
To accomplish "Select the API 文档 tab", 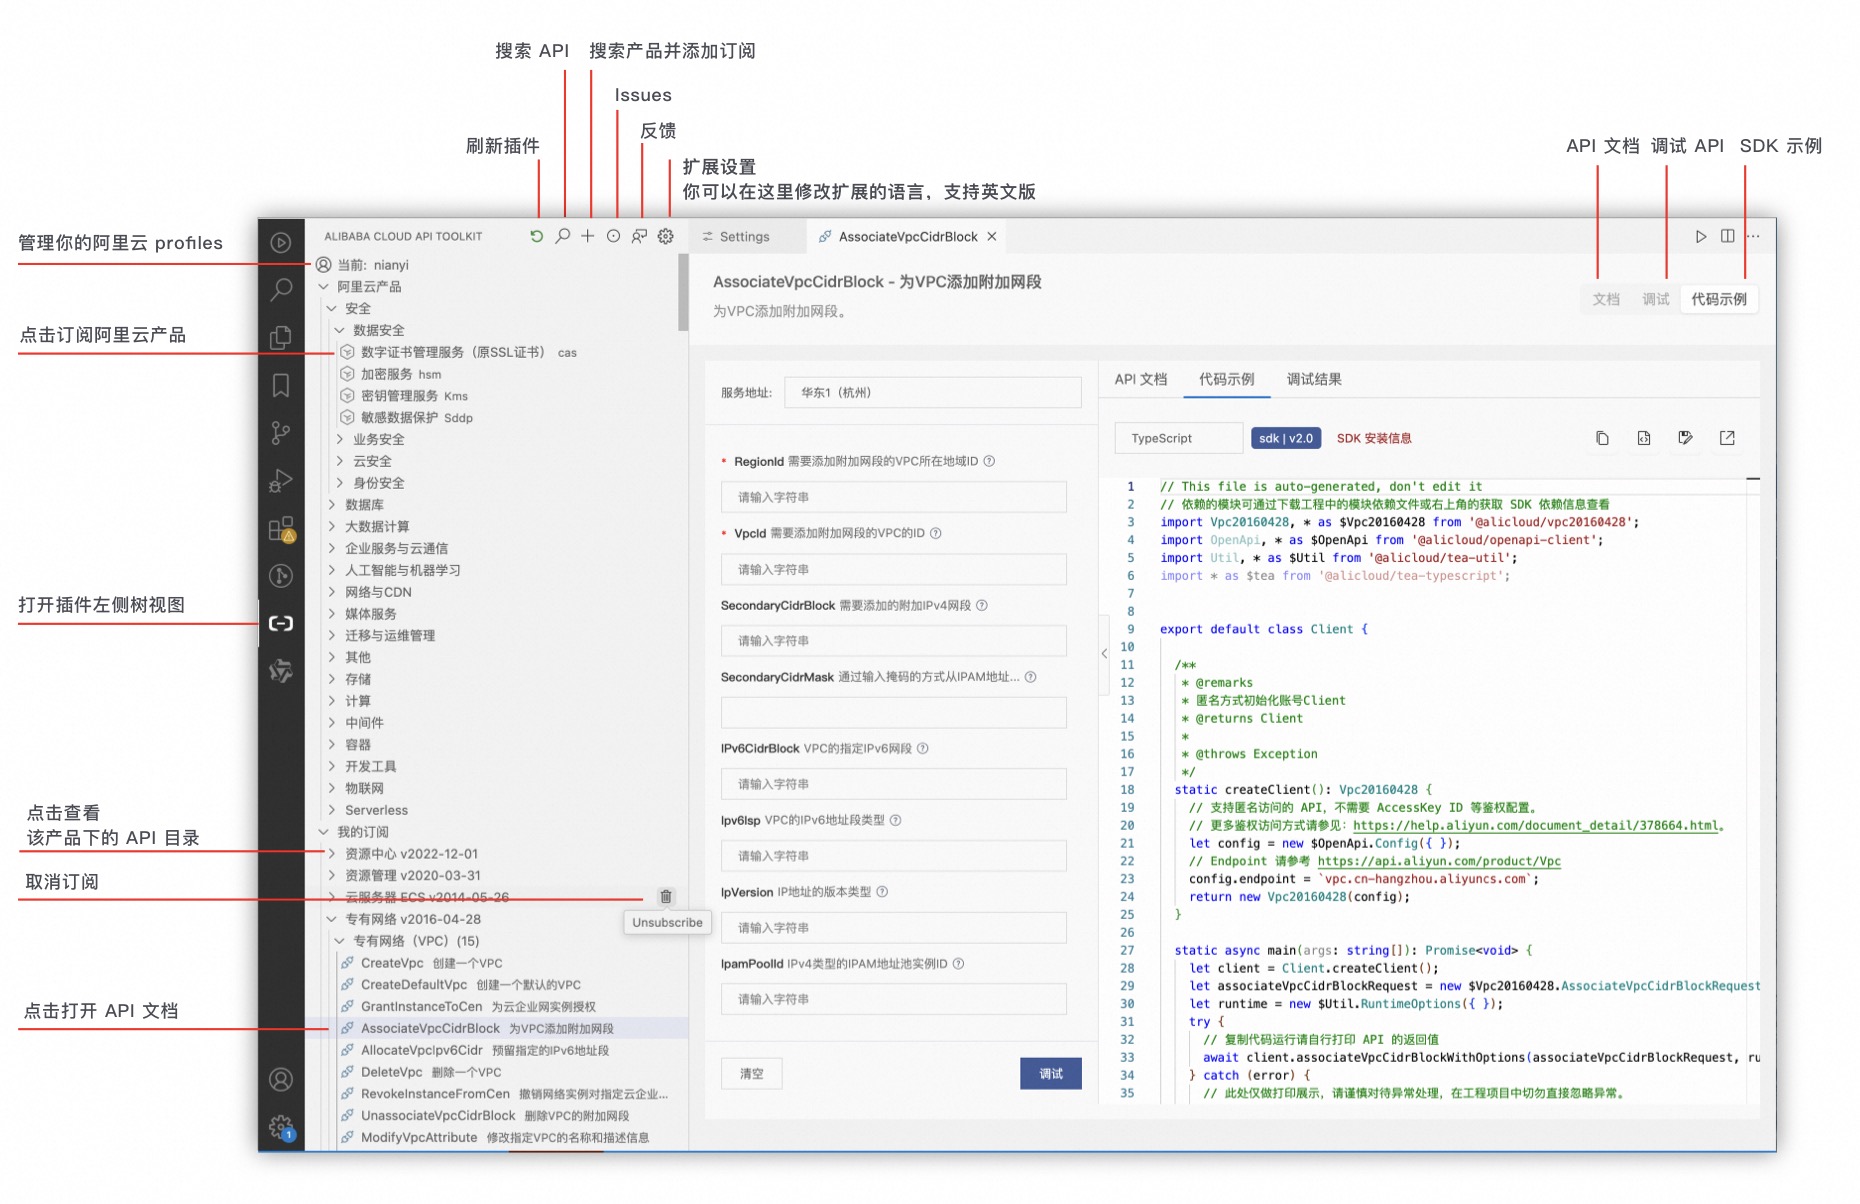I will 1139,379.
